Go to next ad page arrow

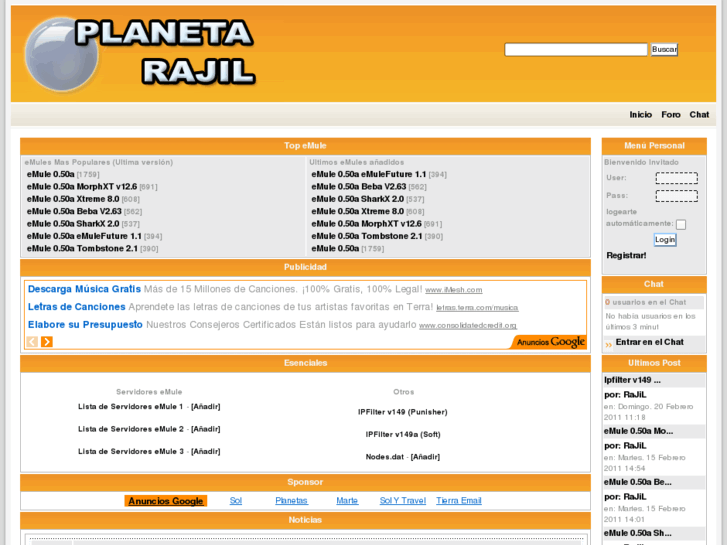pos(47,342)
